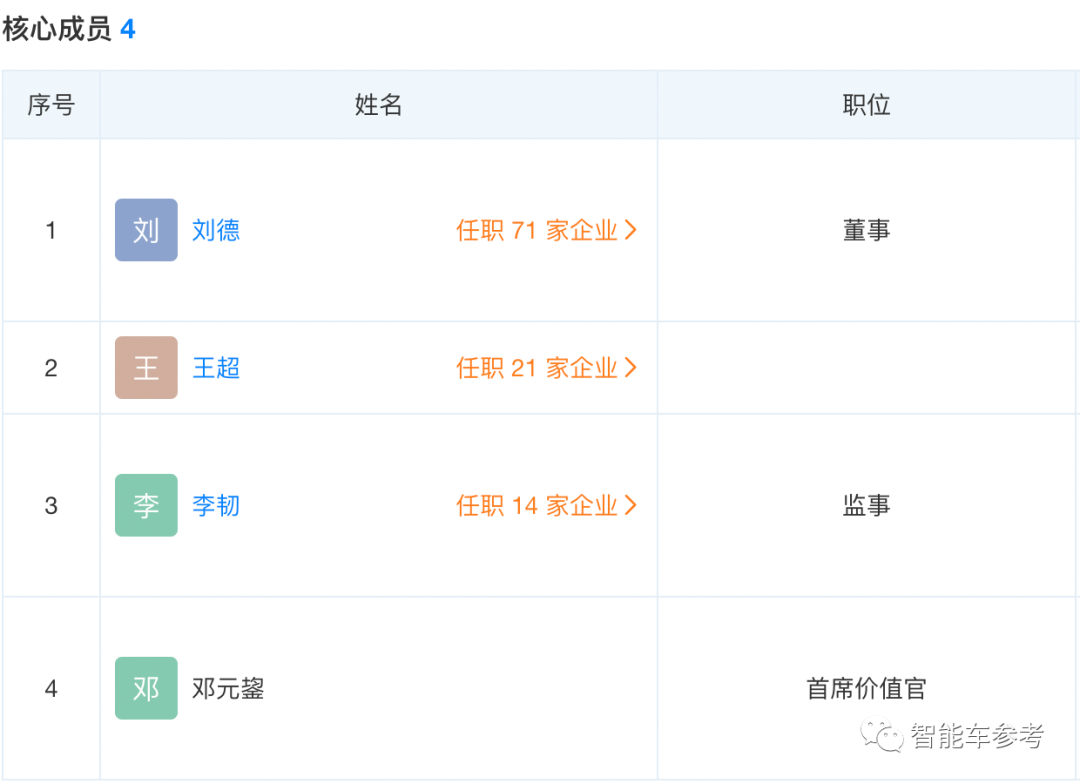Open 李韧's profile link
Image resolution: width=1080 pixels, height=784 pixels.
216,505
